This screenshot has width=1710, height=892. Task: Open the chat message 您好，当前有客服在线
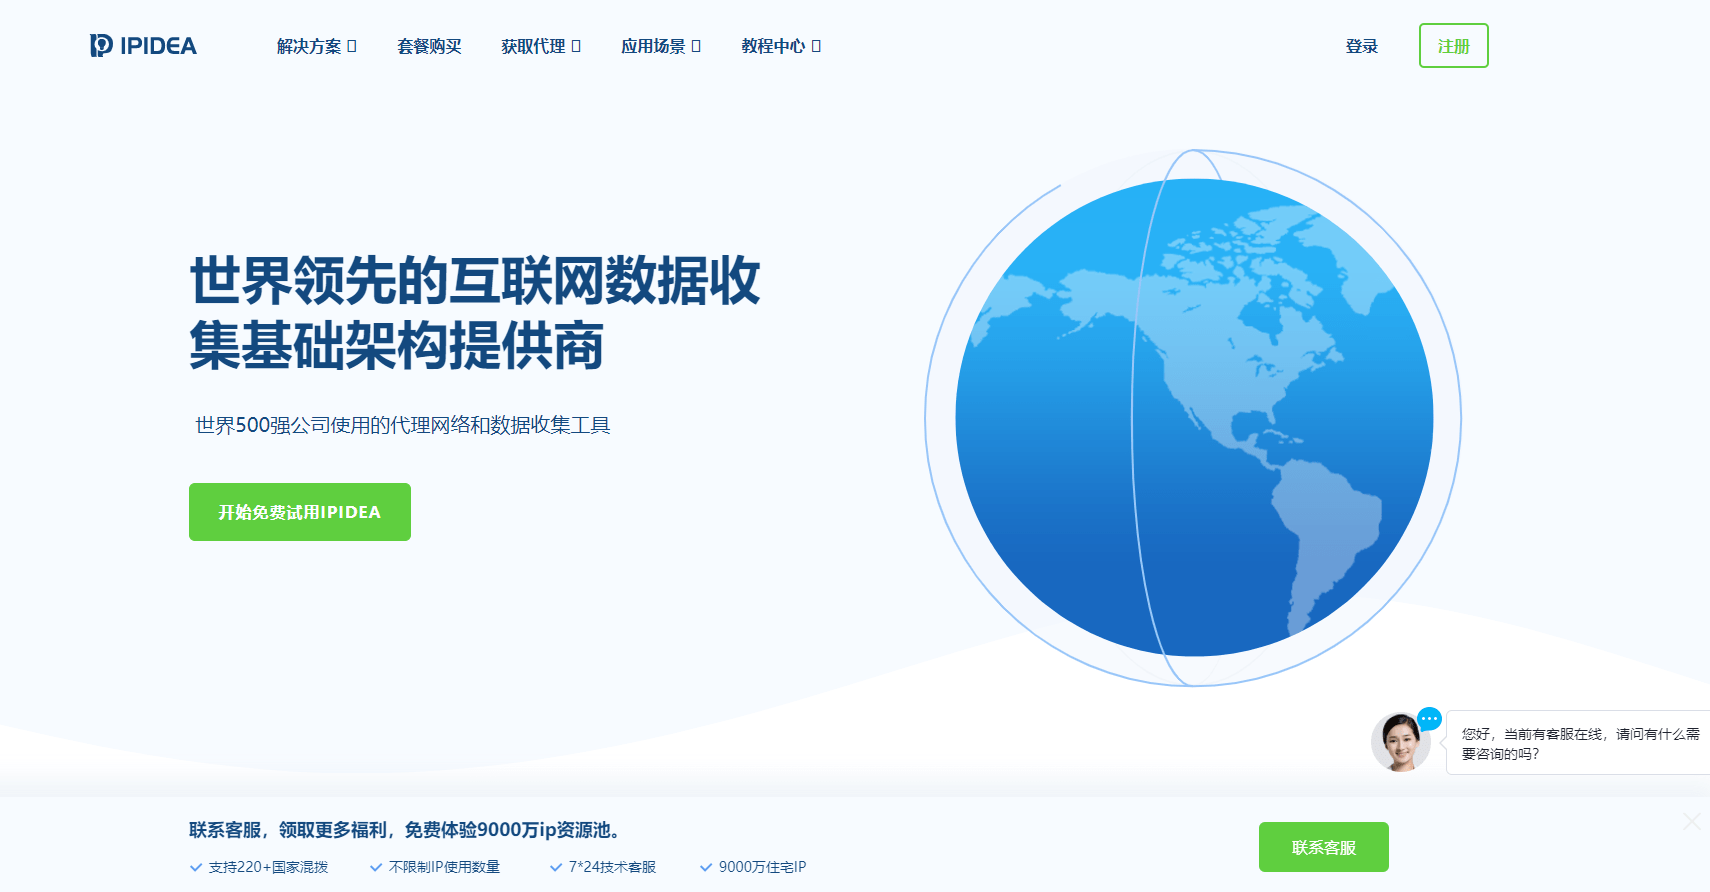pos(1580,743)
